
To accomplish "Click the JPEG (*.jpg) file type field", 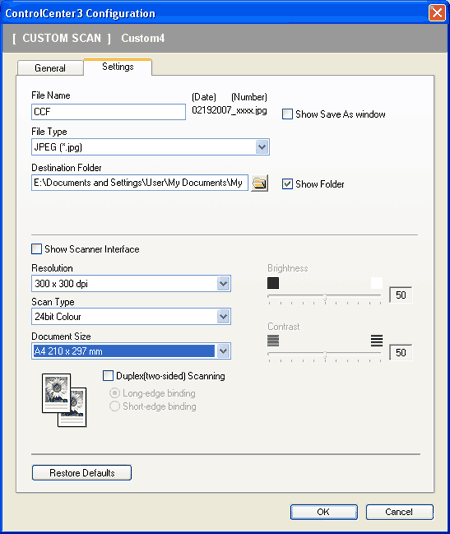I will (150, 147).
